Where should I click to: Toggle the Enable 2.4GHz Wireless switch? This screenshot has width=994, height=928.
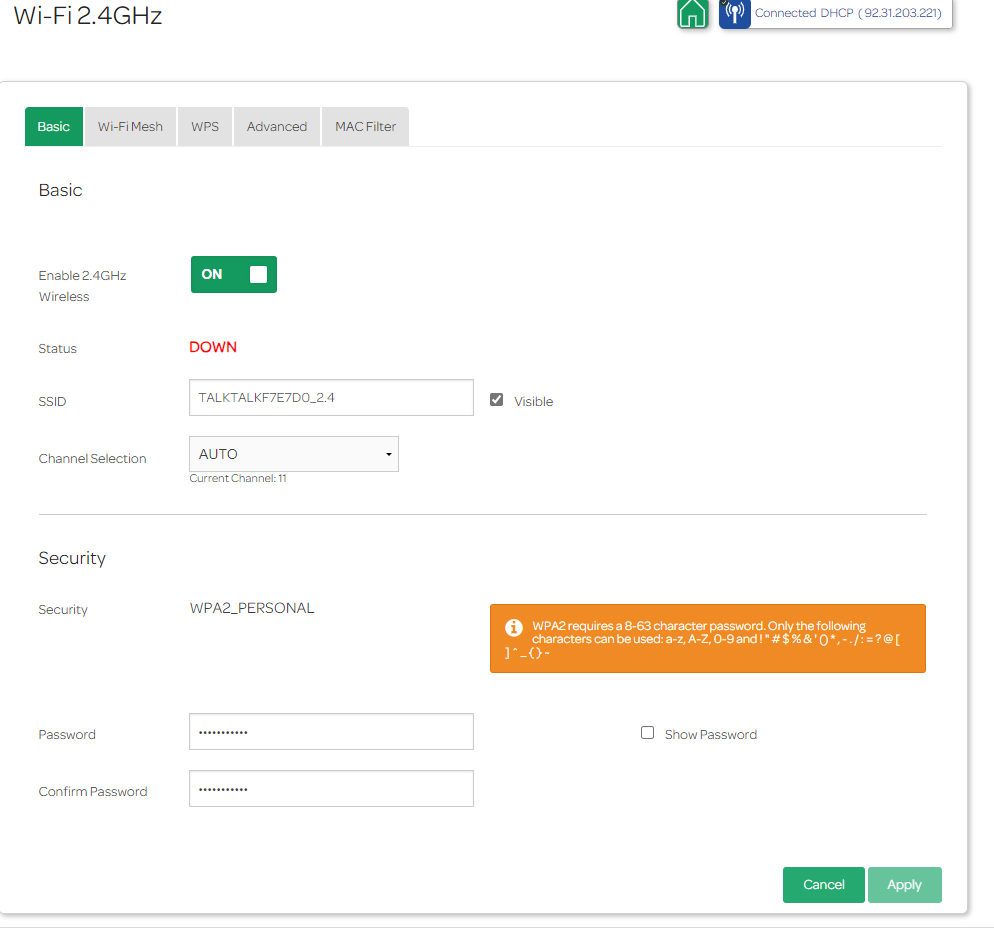234,275
